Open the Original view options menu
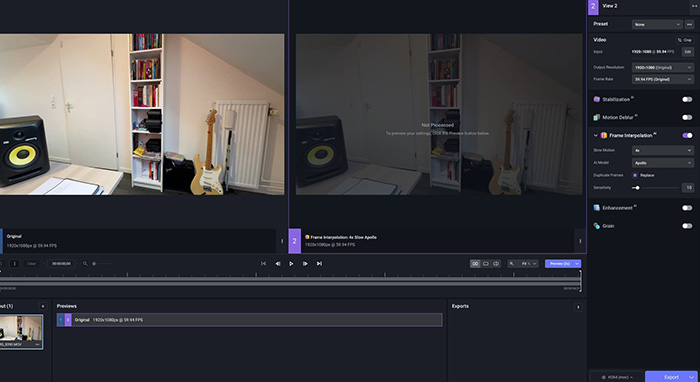This screenshot has width=700, height=382. point(282,241)
